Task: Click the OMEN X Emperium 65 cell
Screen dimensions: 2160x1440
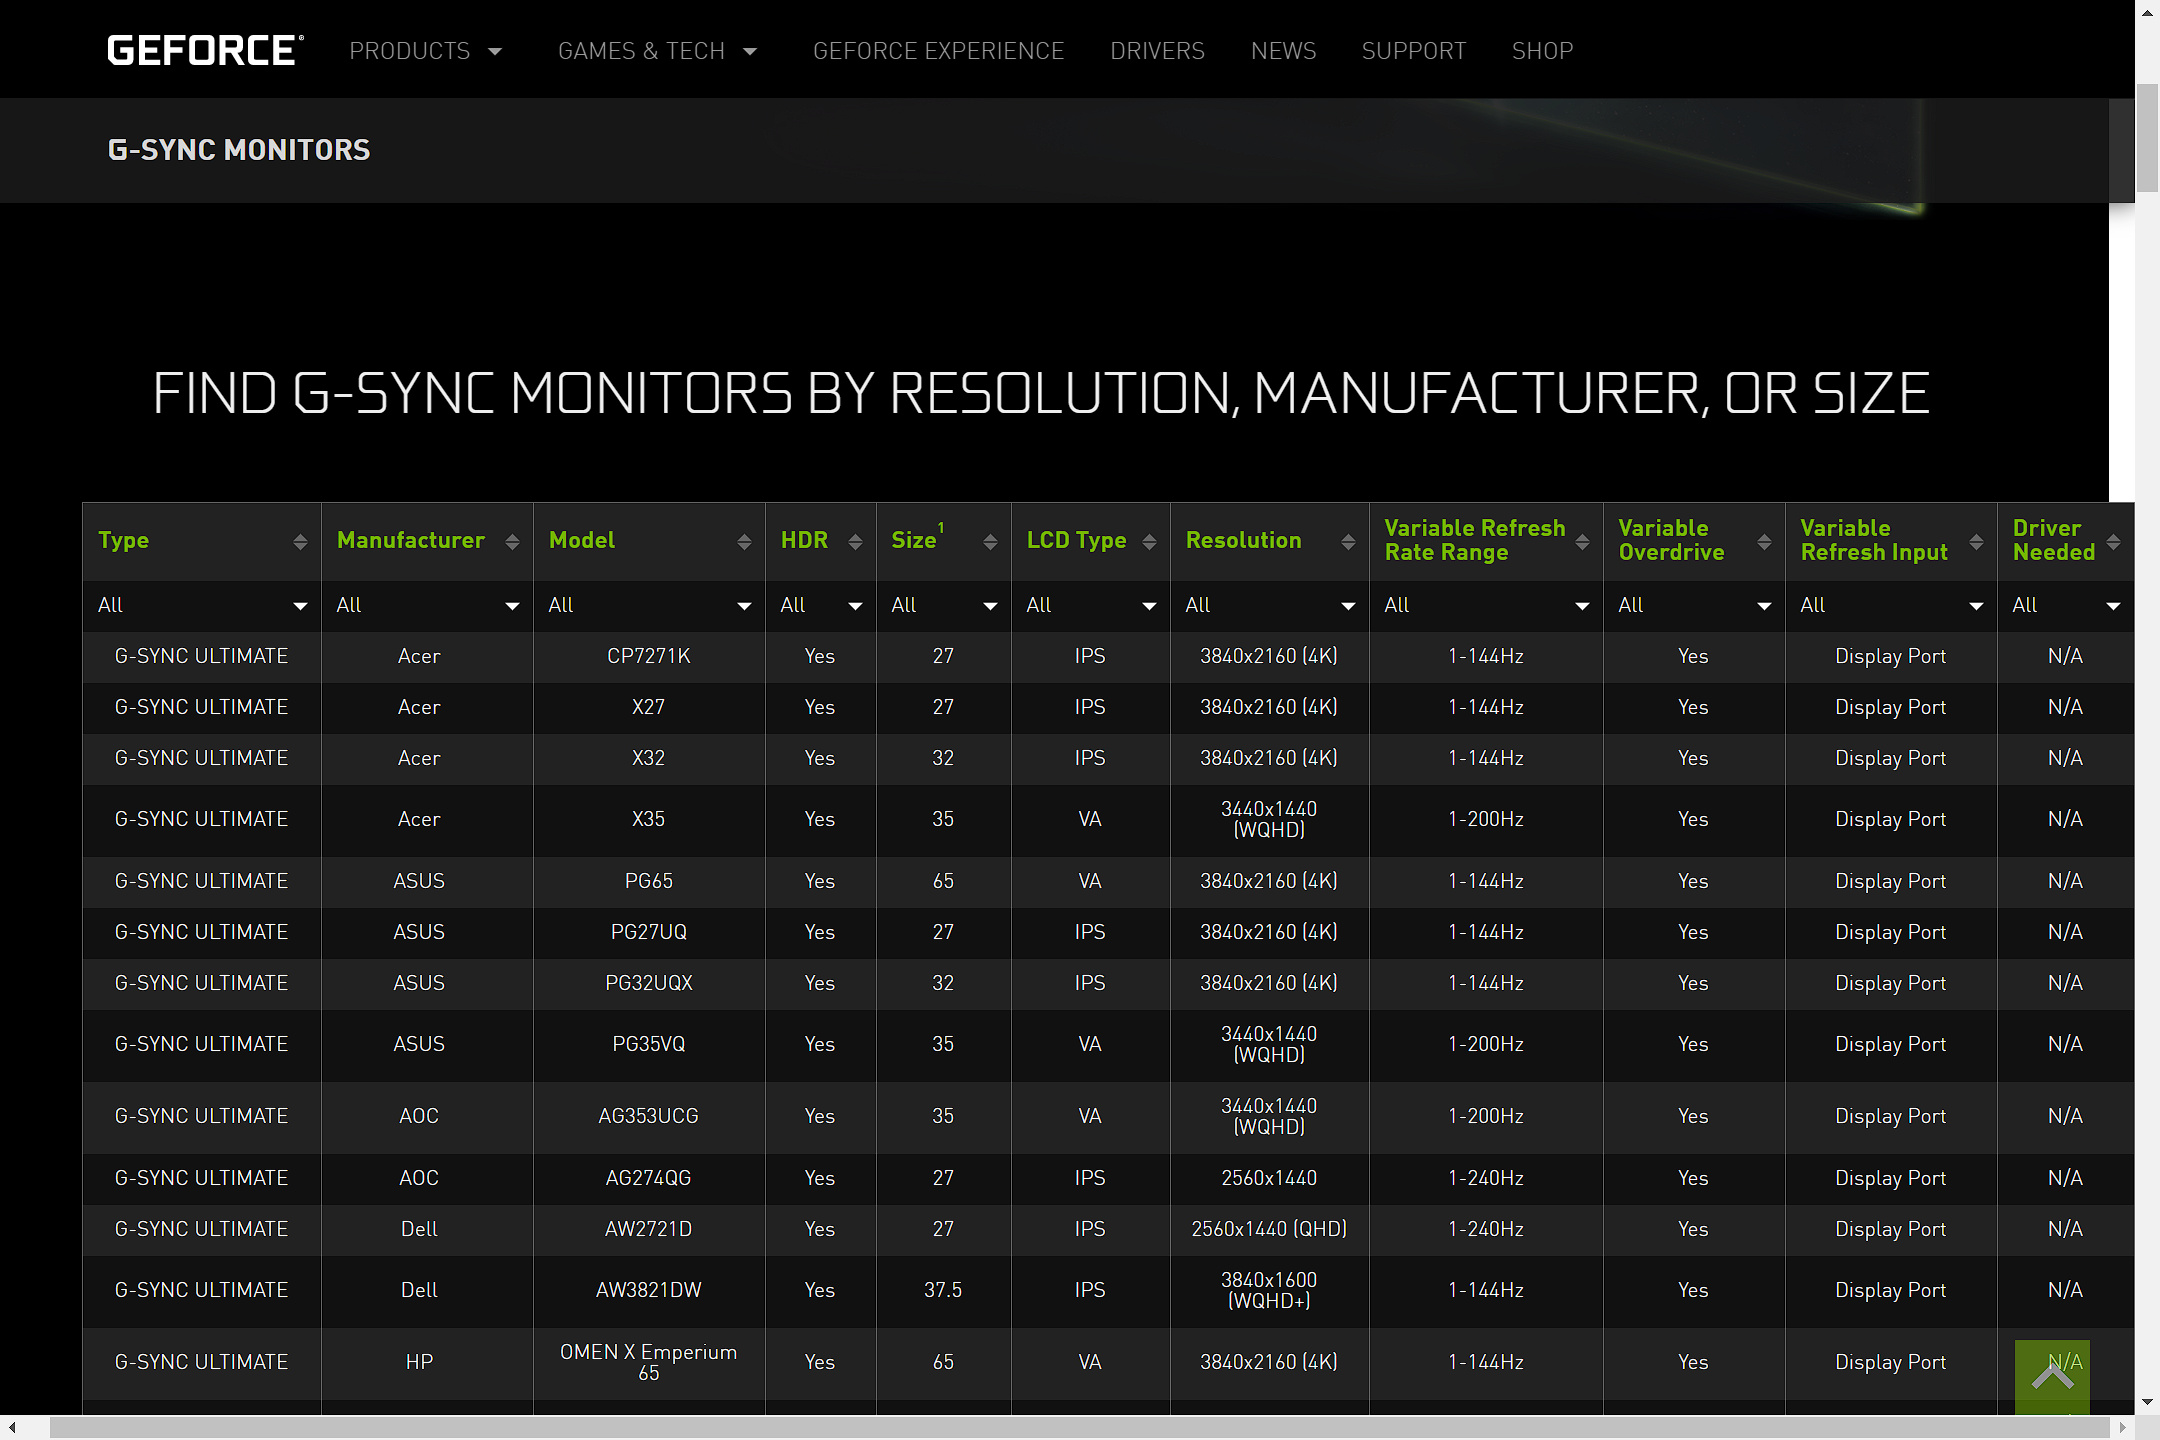Action: (649, 1362)
